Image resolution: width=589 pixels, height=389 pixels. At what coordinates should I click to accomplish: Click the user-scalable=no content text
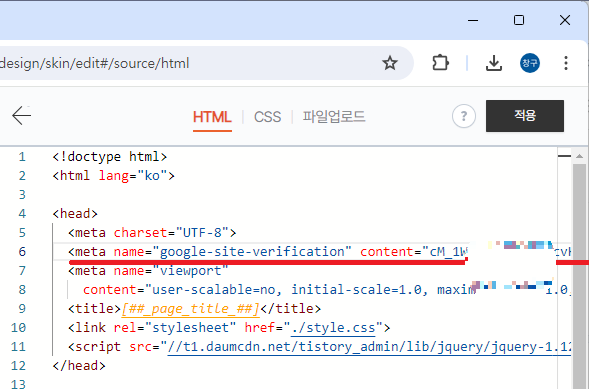(x=214, y=289)
